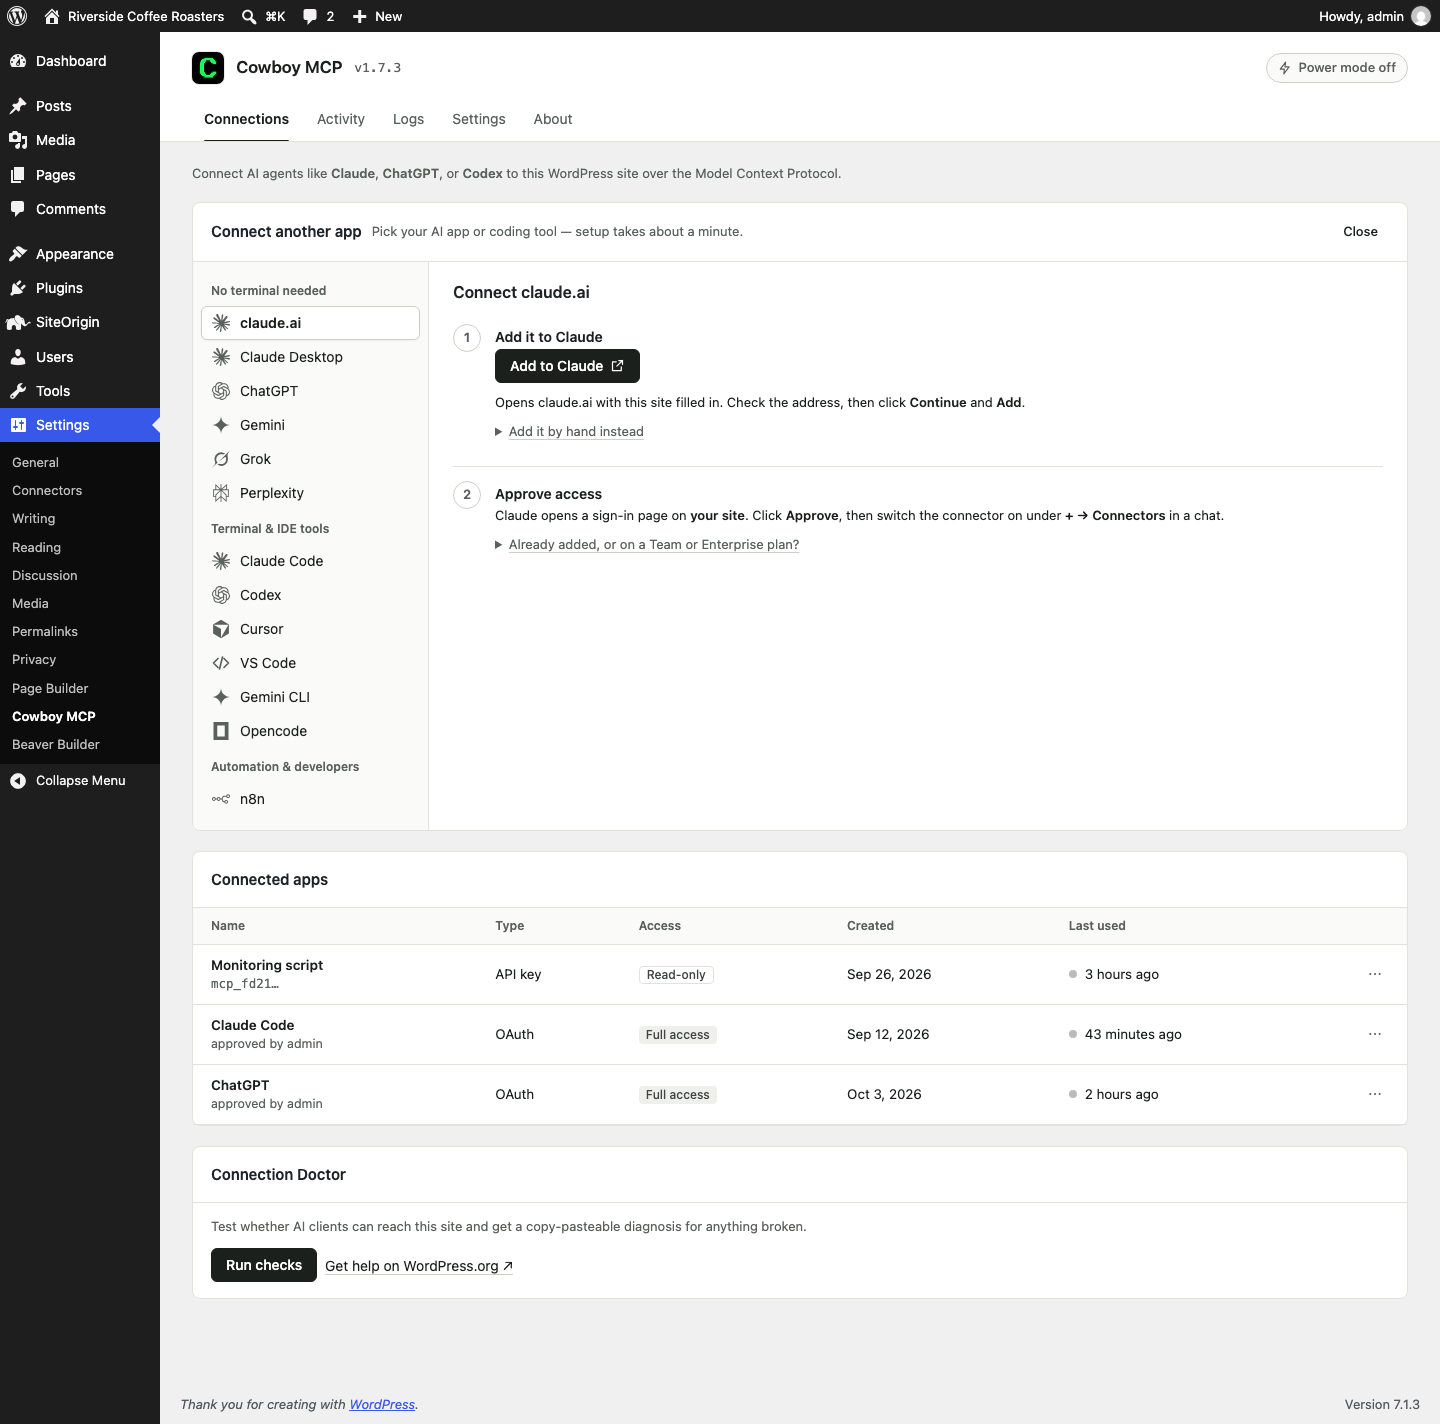This screenshot has height=1424, width=1440.
Task: Choose Claude Code under Terminal & IDE tools
Action: (310, 561)
